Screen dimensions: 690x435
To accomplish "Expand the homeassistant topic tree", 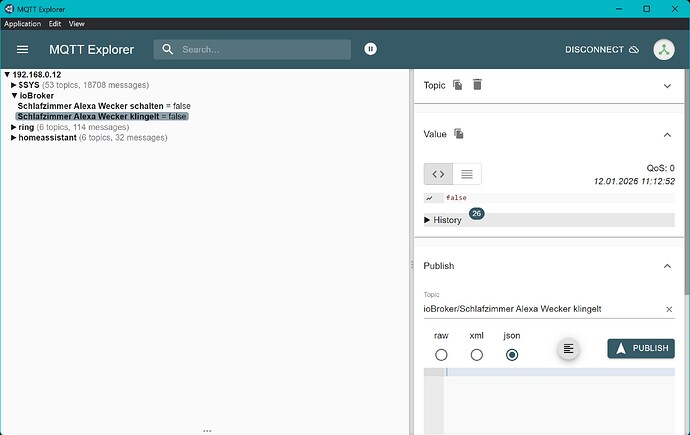I will tap(14, 138).
